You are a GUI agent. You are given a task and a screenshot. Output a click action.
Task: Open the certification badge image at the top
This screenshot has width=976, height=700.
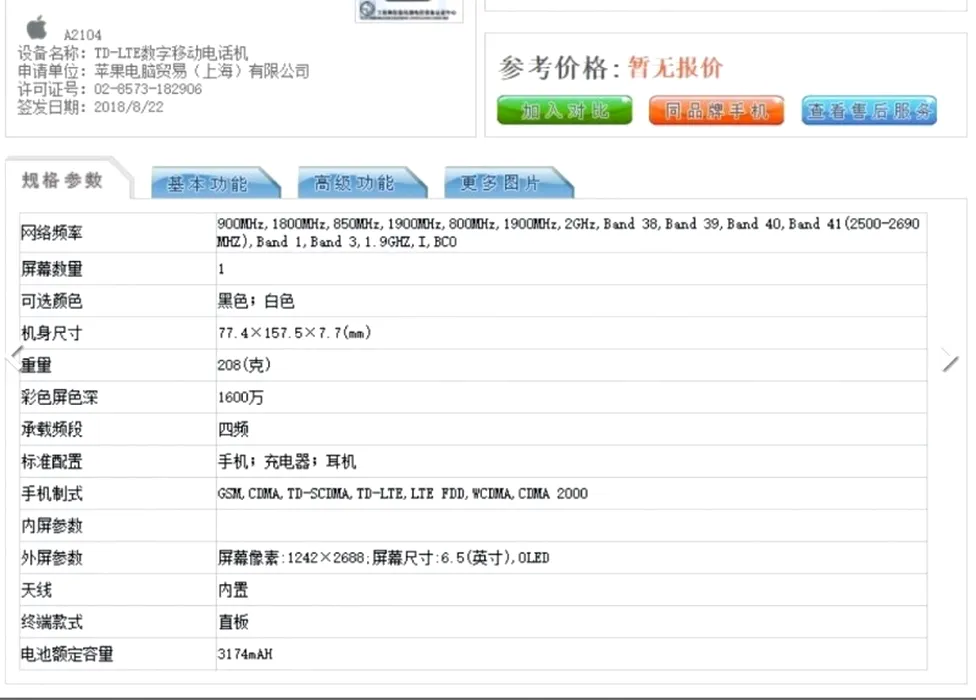(x=395, y=10)
